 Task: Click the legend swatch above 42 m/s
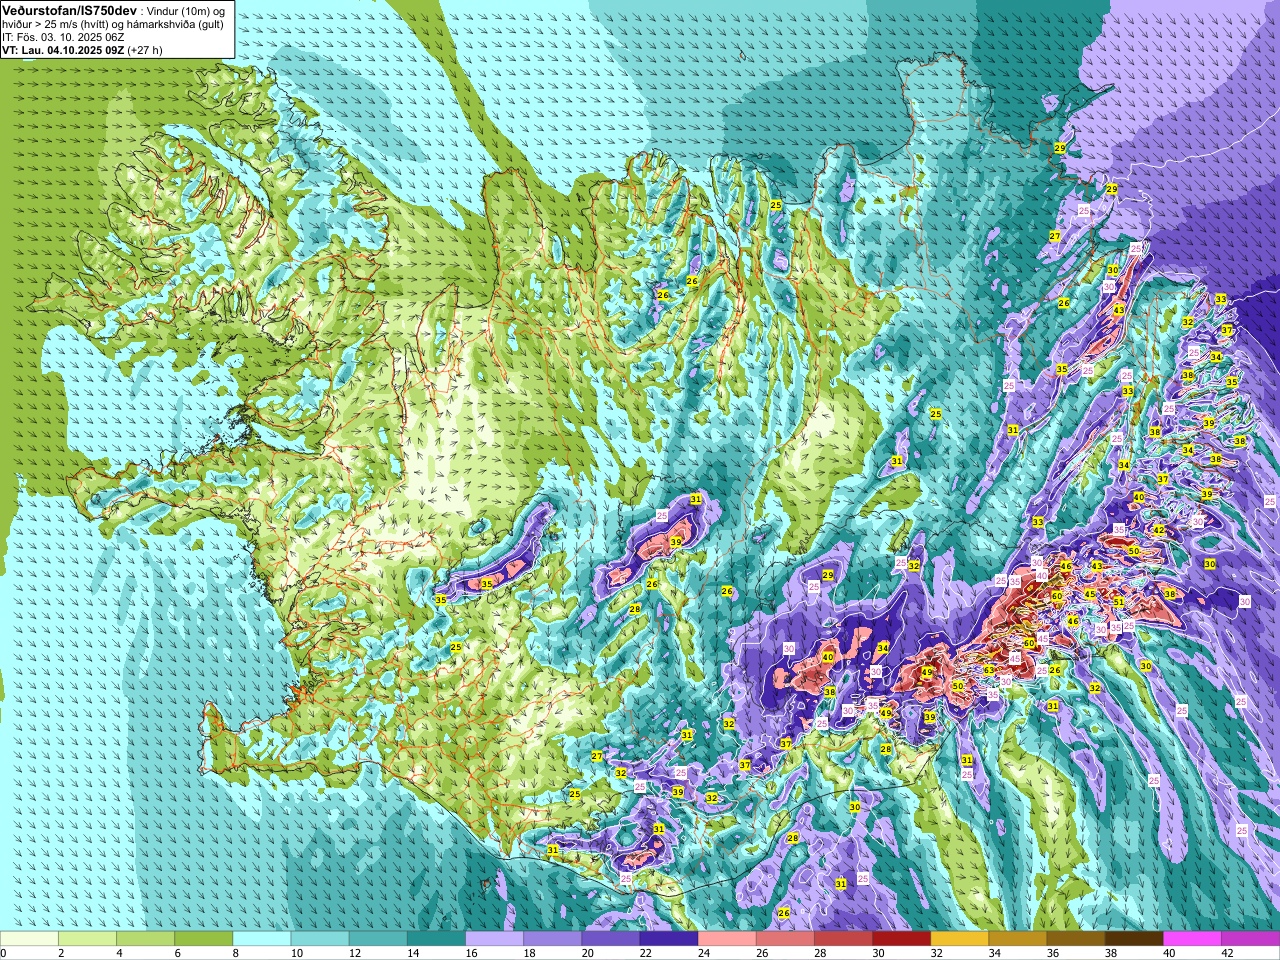click(x=1251, y=939)
